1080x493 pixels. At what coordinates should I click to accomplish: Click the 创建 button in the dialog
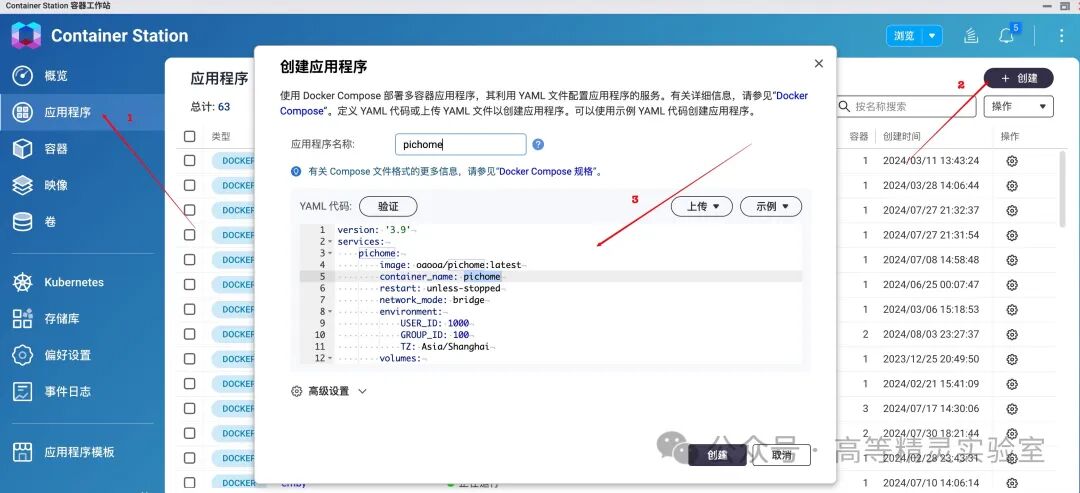click(717, 455)
